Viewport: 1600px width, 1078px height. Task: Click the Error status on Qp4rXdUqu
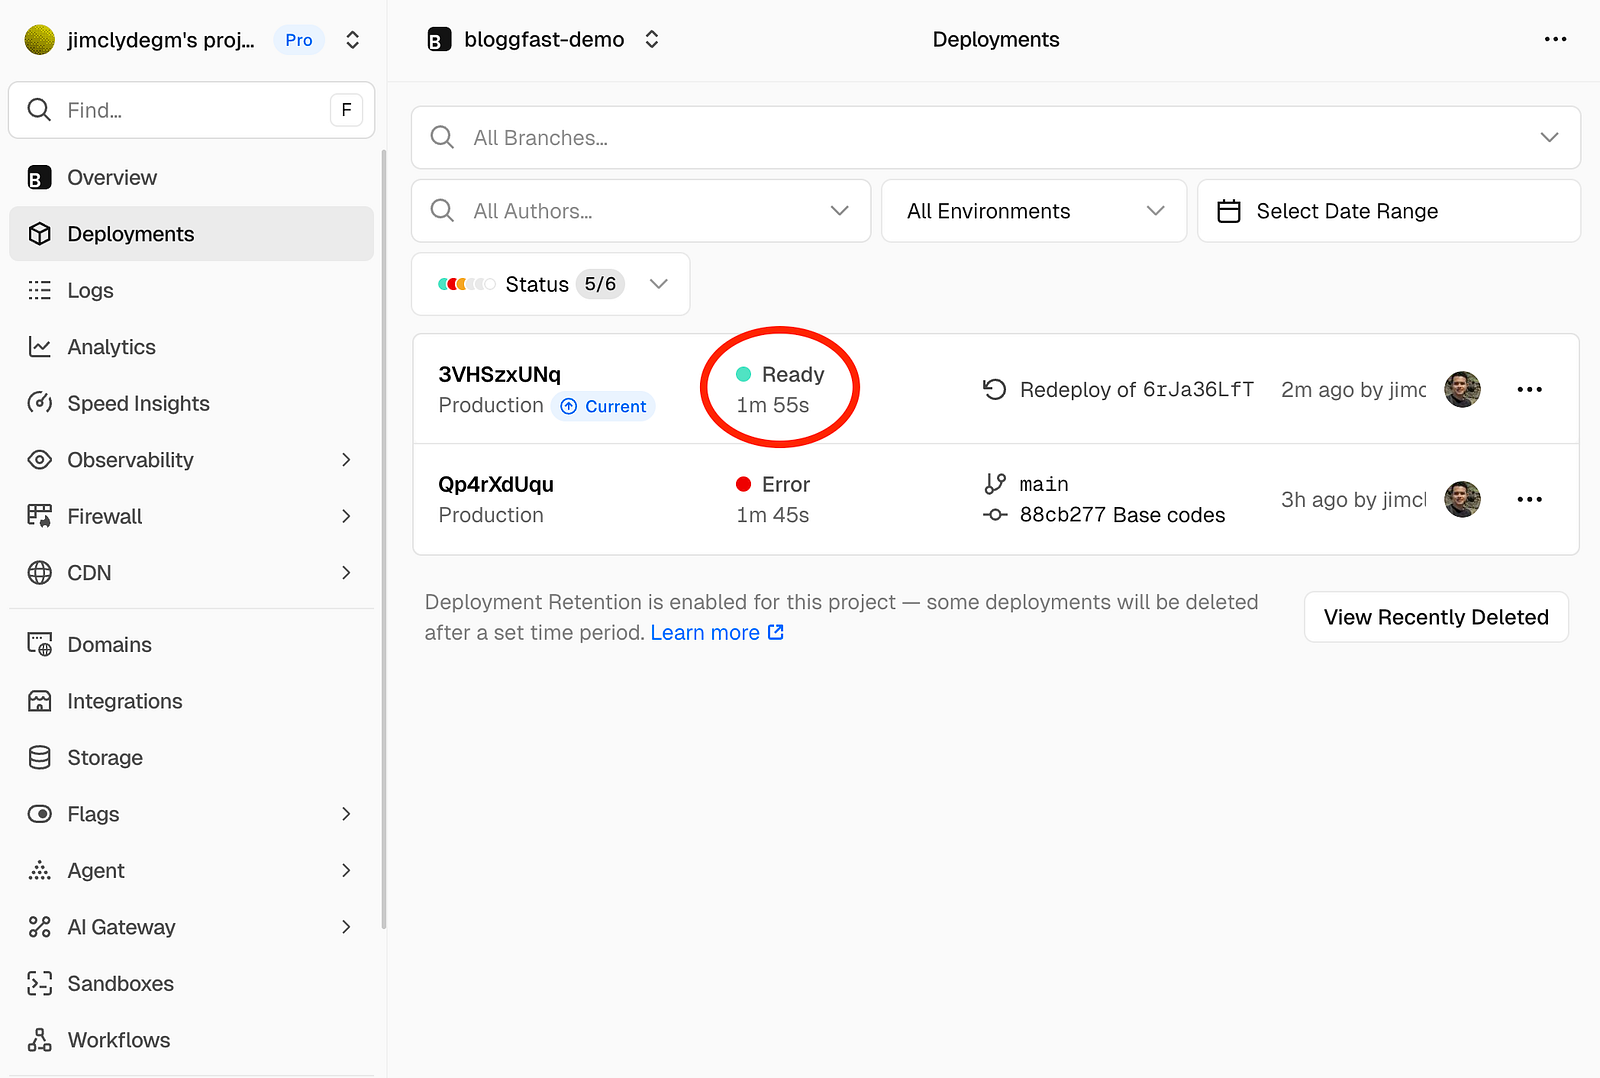[773, 484]
